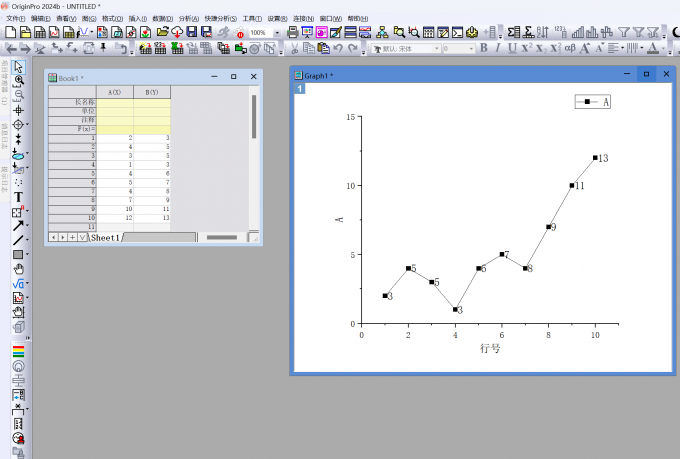The width and height of the screenshot is (680, 459).
Task: Select the Rectangle drawing tool
Action: [x=18, y=254]
